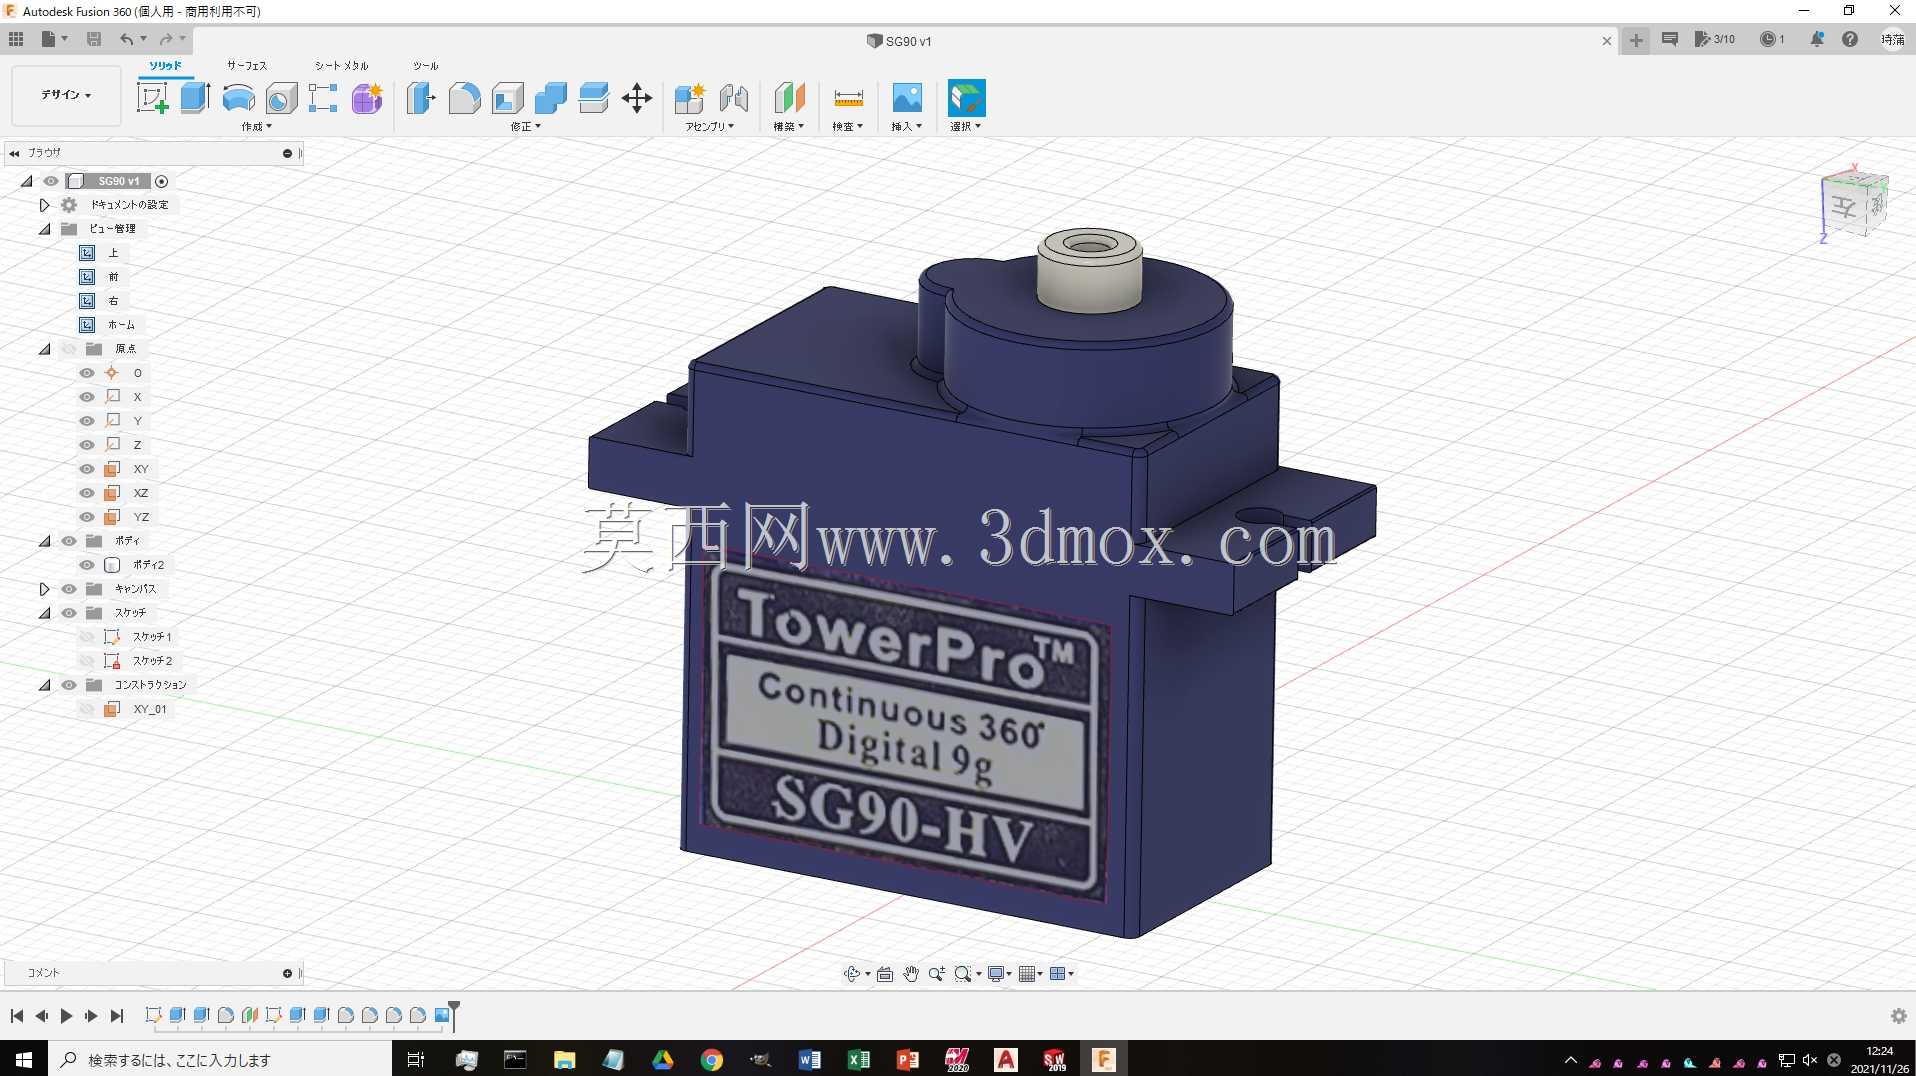Select the Combine tool
This screenshot has width=1916, height=1076.
pos(550,98)
